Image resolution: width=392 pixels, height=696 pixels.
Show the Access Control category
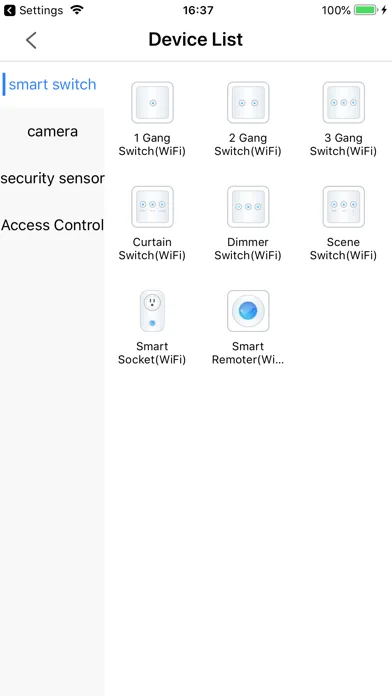[x=52, y=225]
